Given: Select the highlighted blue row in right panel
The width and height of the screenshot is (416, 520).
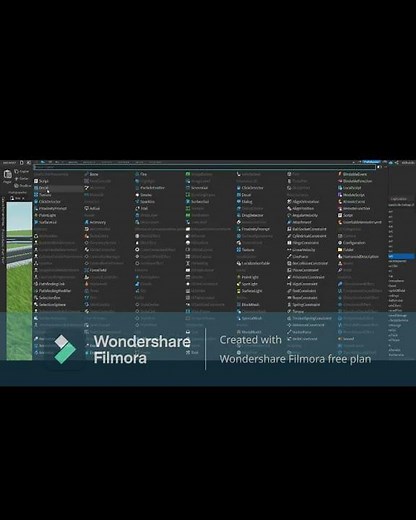Looking at the screenshot, I should [401, 256].
